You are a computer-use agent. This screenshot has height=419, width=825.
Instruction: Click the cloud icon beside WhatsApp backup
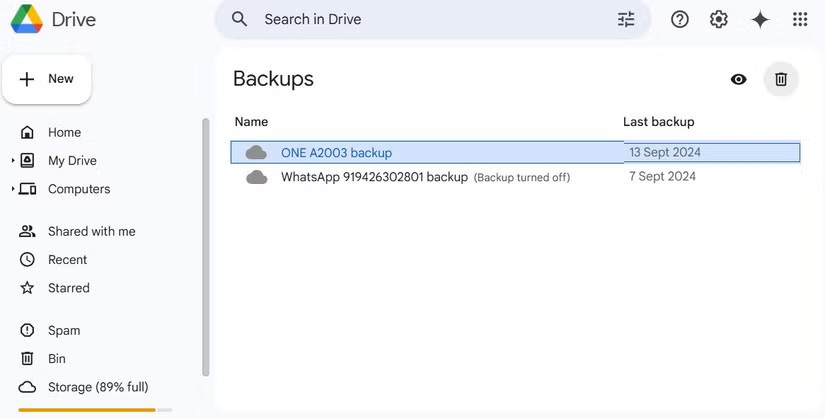pyautogui.click(x=257, y=177)
